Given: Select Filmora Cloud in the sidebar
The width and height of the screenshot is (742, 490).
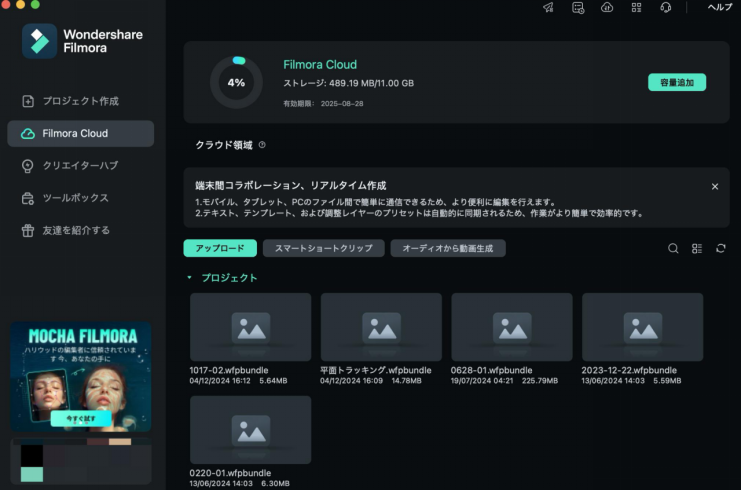Looking at the screenshot, I should click(x=80, y=134).
